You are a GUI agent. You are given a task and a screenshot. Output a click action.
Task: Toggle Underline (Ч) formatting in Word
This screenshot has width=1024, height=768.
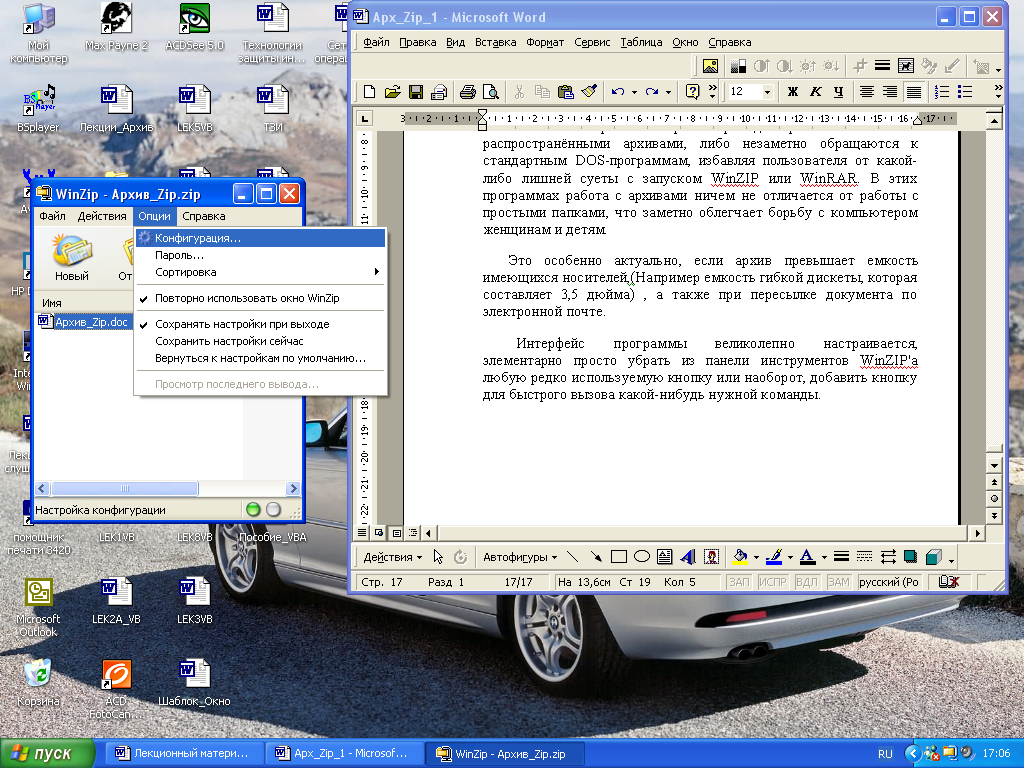[839, 92]
